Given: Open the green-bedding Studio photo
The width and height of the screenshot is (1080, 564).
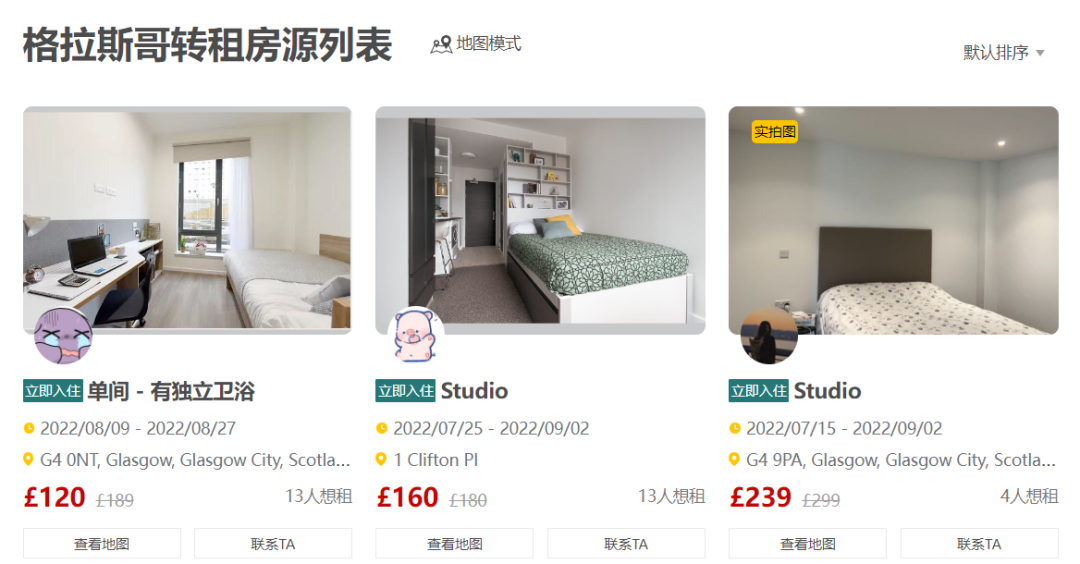Looking at the screenshot, I should pos(540,220).
